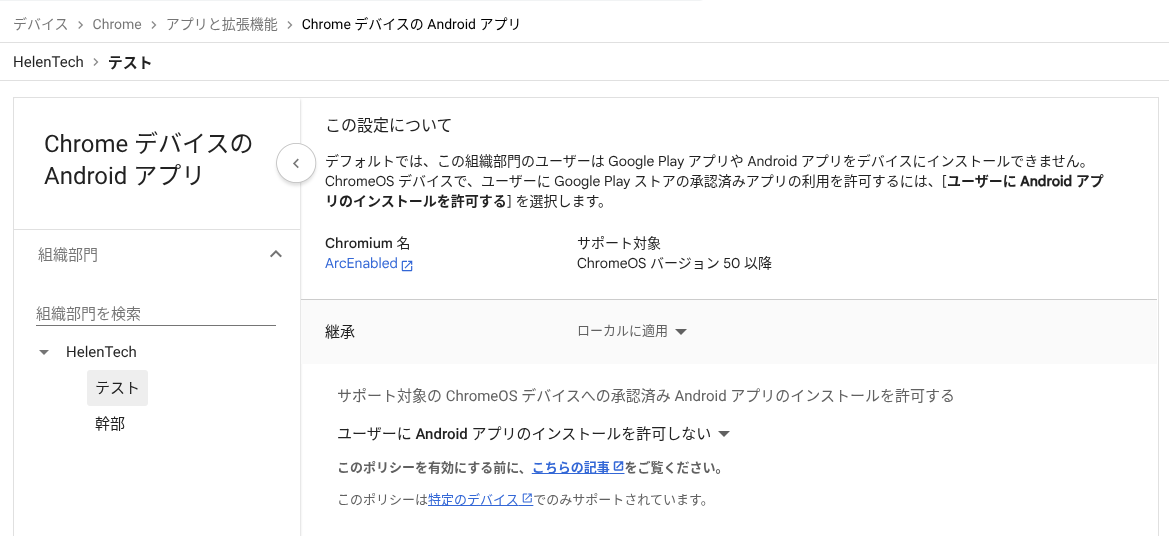Click the external link icon beside ArcEnabled

coord(407,265)
